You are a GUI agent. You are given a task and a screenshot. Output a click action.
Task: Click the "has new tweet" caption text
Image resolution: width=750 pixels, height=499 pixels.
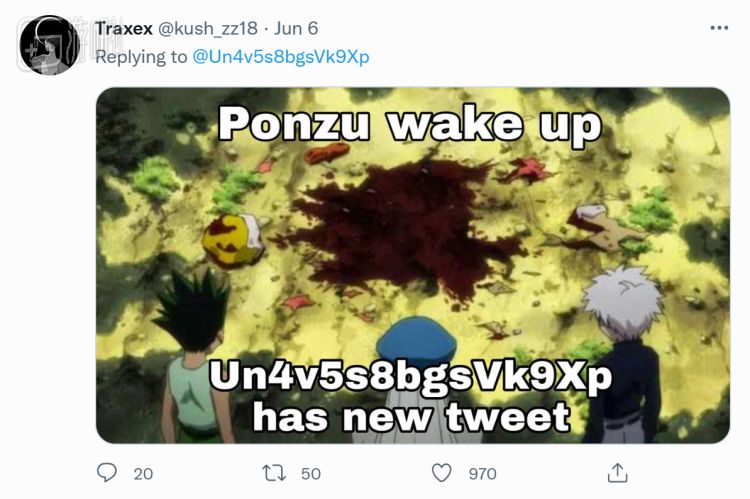[411, 416]
